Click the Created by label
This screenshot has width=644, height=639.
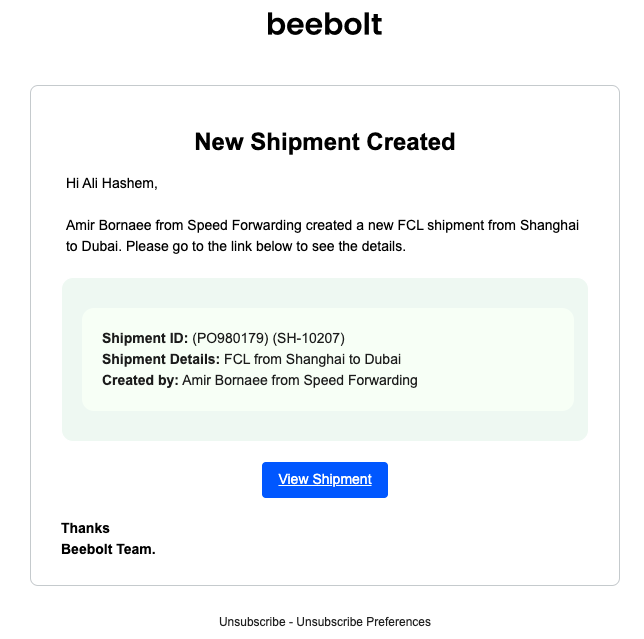pos(140,380)
